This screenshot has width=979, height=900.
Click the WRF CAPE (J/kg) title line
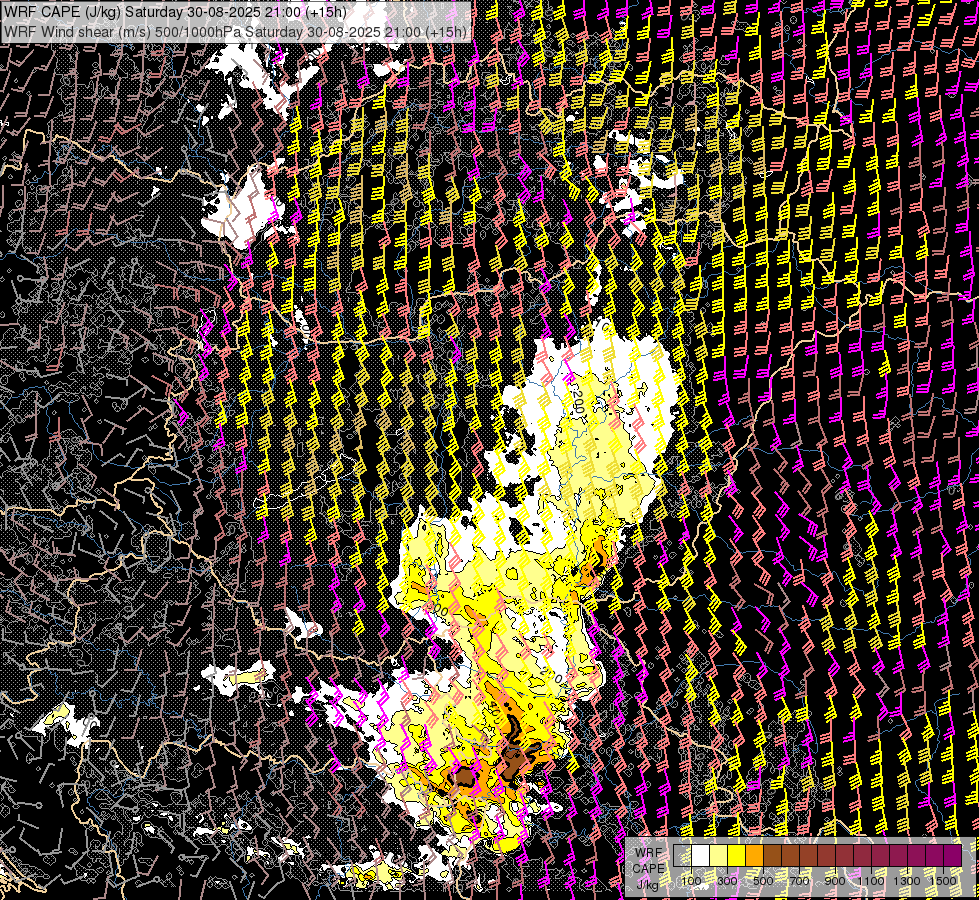pyautogui.click(x=175, y=12)
